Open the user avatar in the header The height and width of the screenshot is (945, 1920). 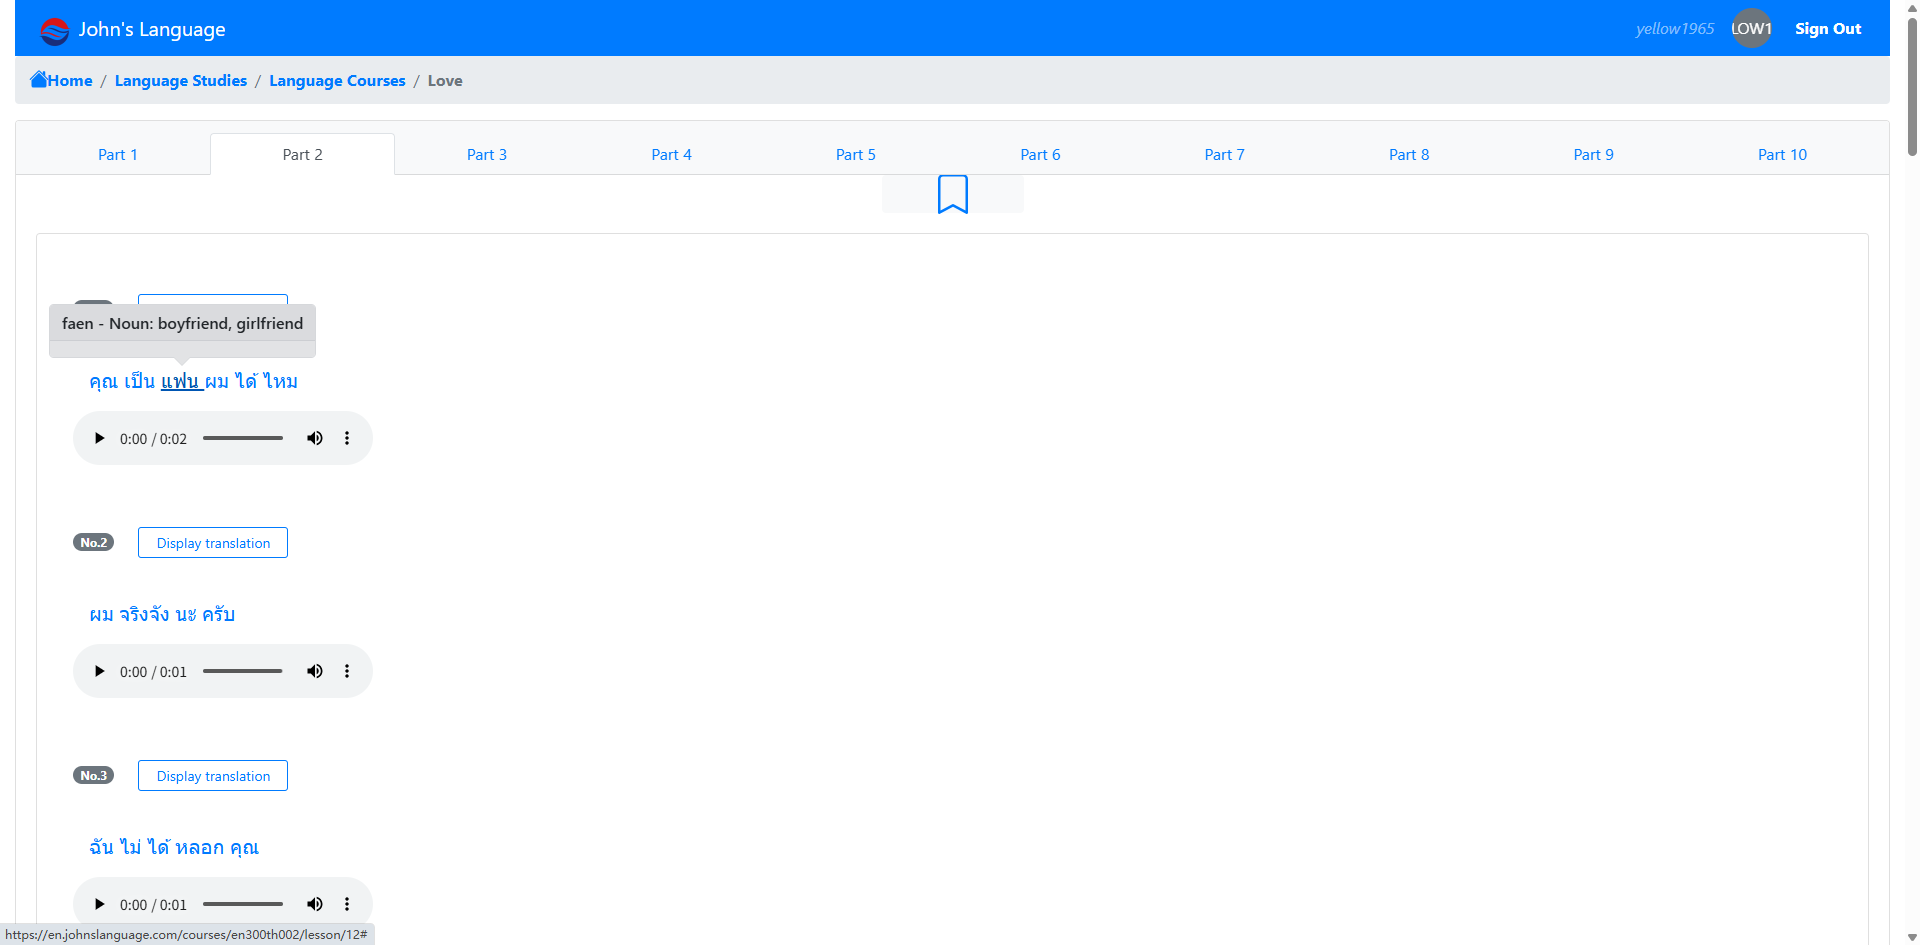1751,29
